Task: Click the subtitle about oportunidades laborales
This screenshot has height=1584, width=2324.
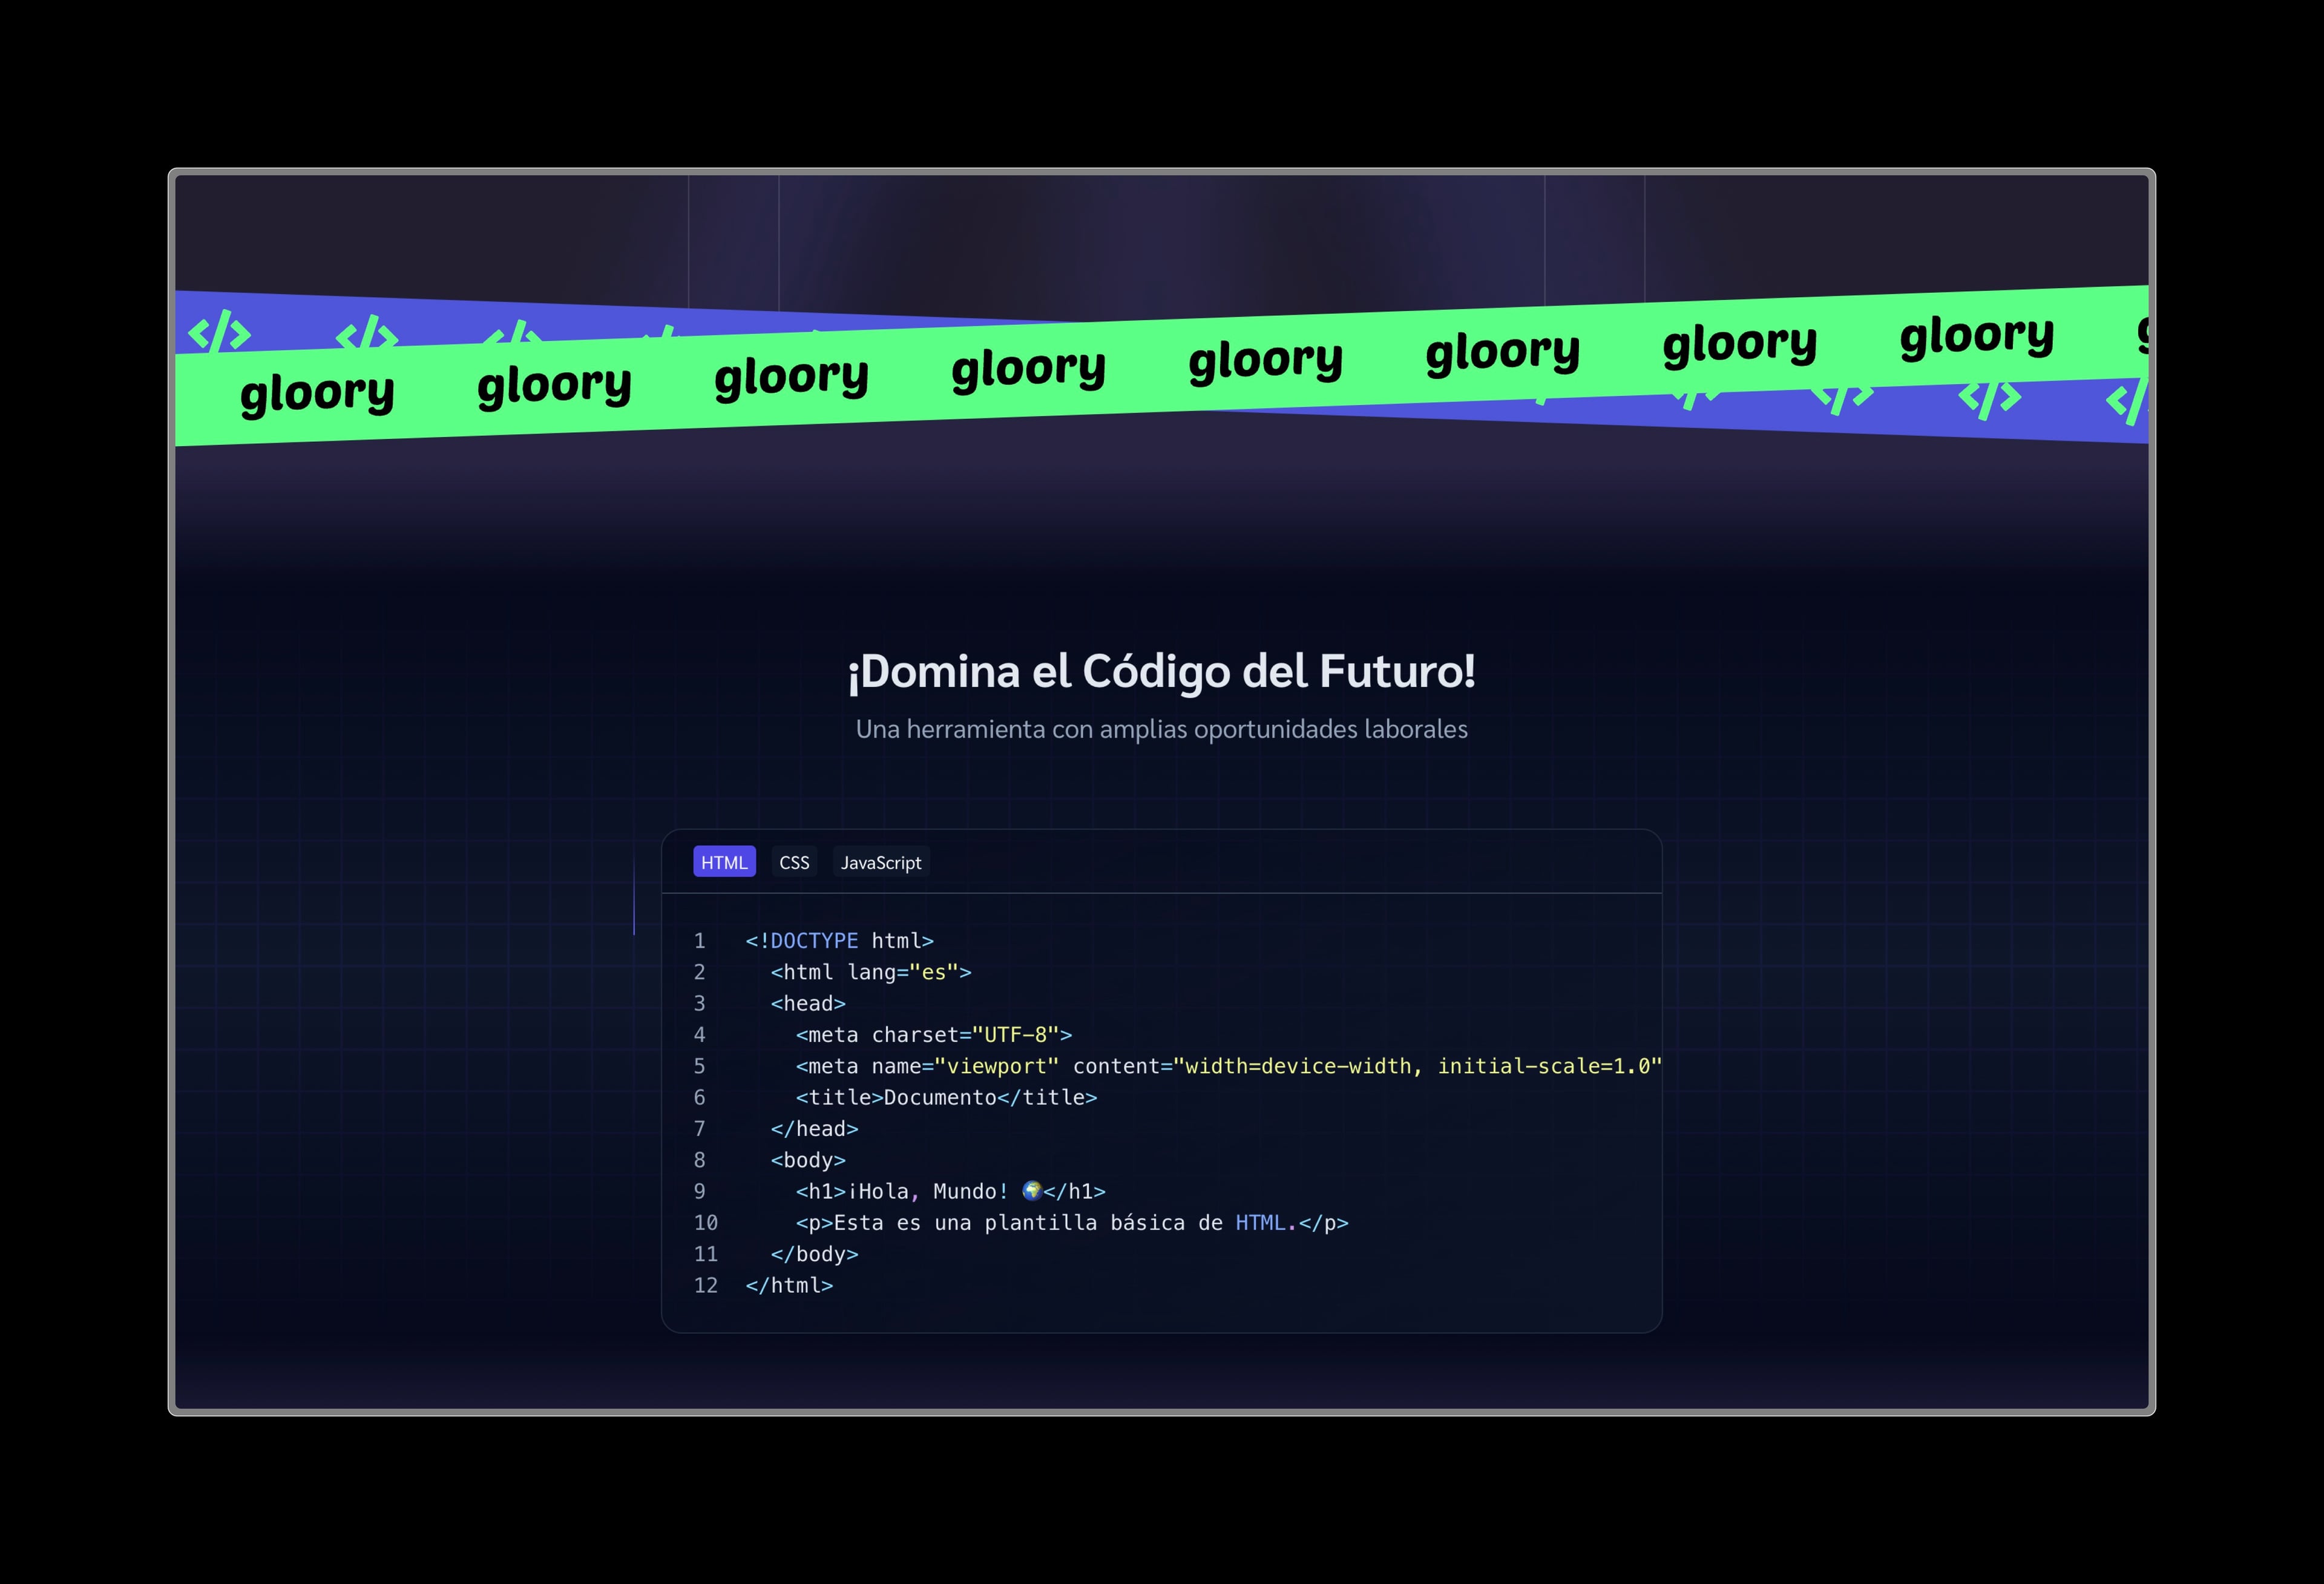Action: pos(1162,729)
